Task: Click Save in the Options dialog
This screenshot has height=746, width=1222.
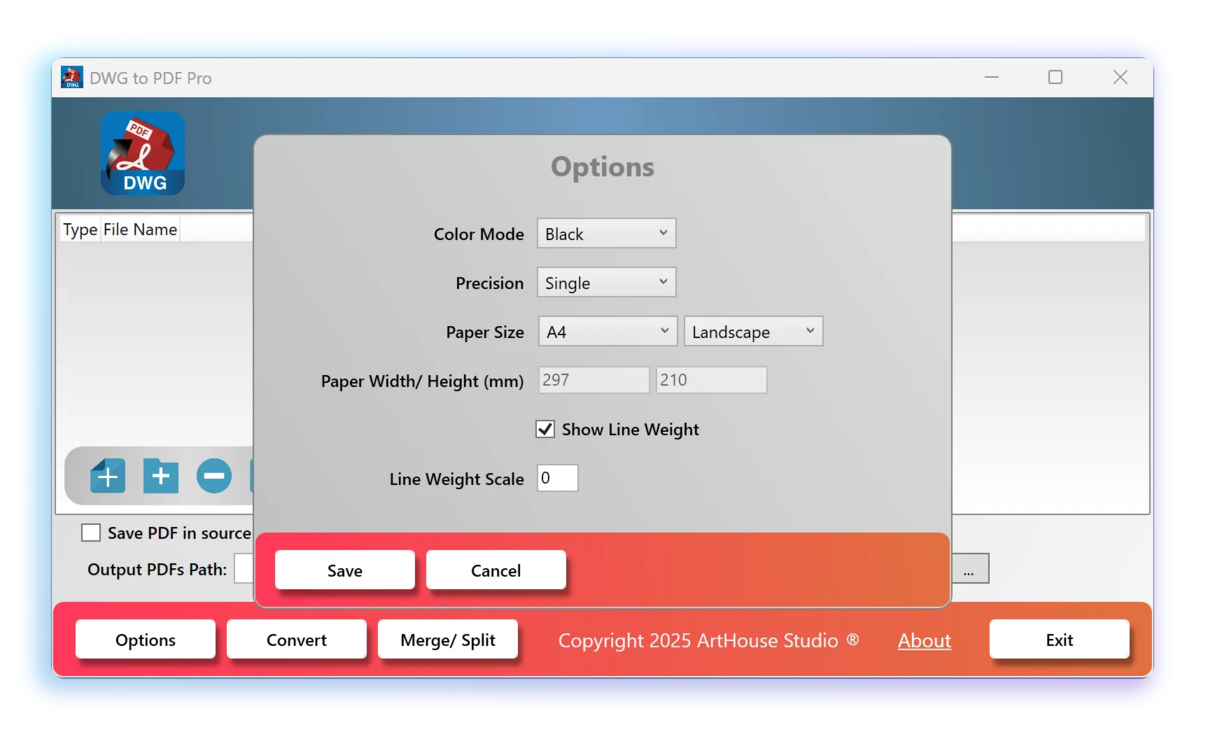Action: coord(345,570)
